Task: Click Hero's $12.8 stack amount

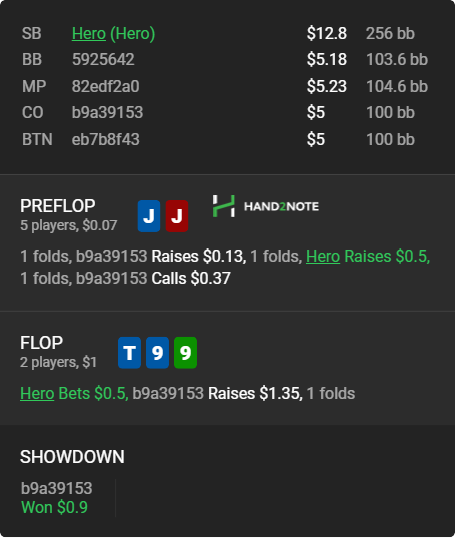Action: pyautogui.click(x=327, y=34)
